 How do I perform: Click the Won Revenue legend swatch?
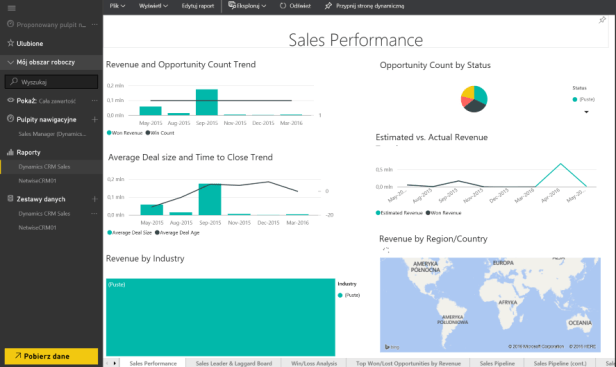pyautogui.click(x=109, y=133)
